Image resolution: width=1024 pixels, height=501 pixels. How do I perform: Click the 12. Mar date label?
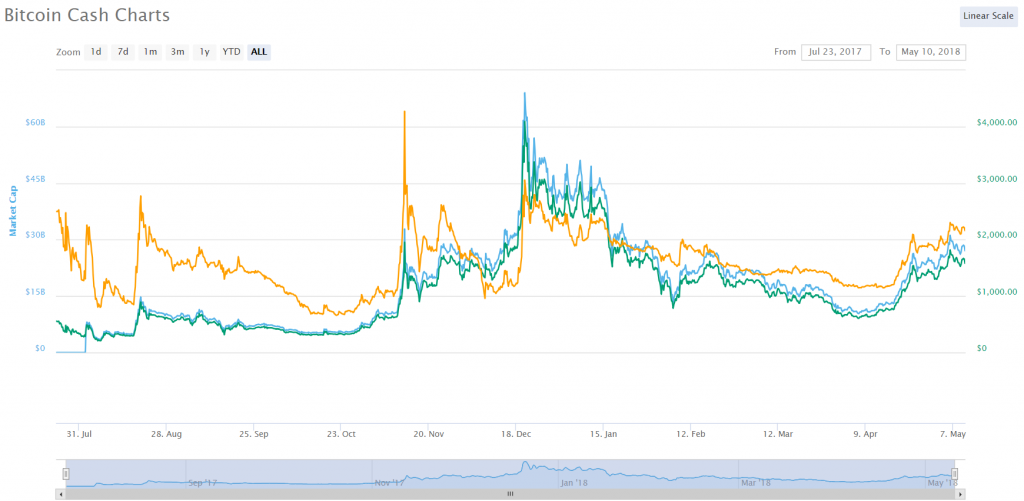(x=778, y=434)
